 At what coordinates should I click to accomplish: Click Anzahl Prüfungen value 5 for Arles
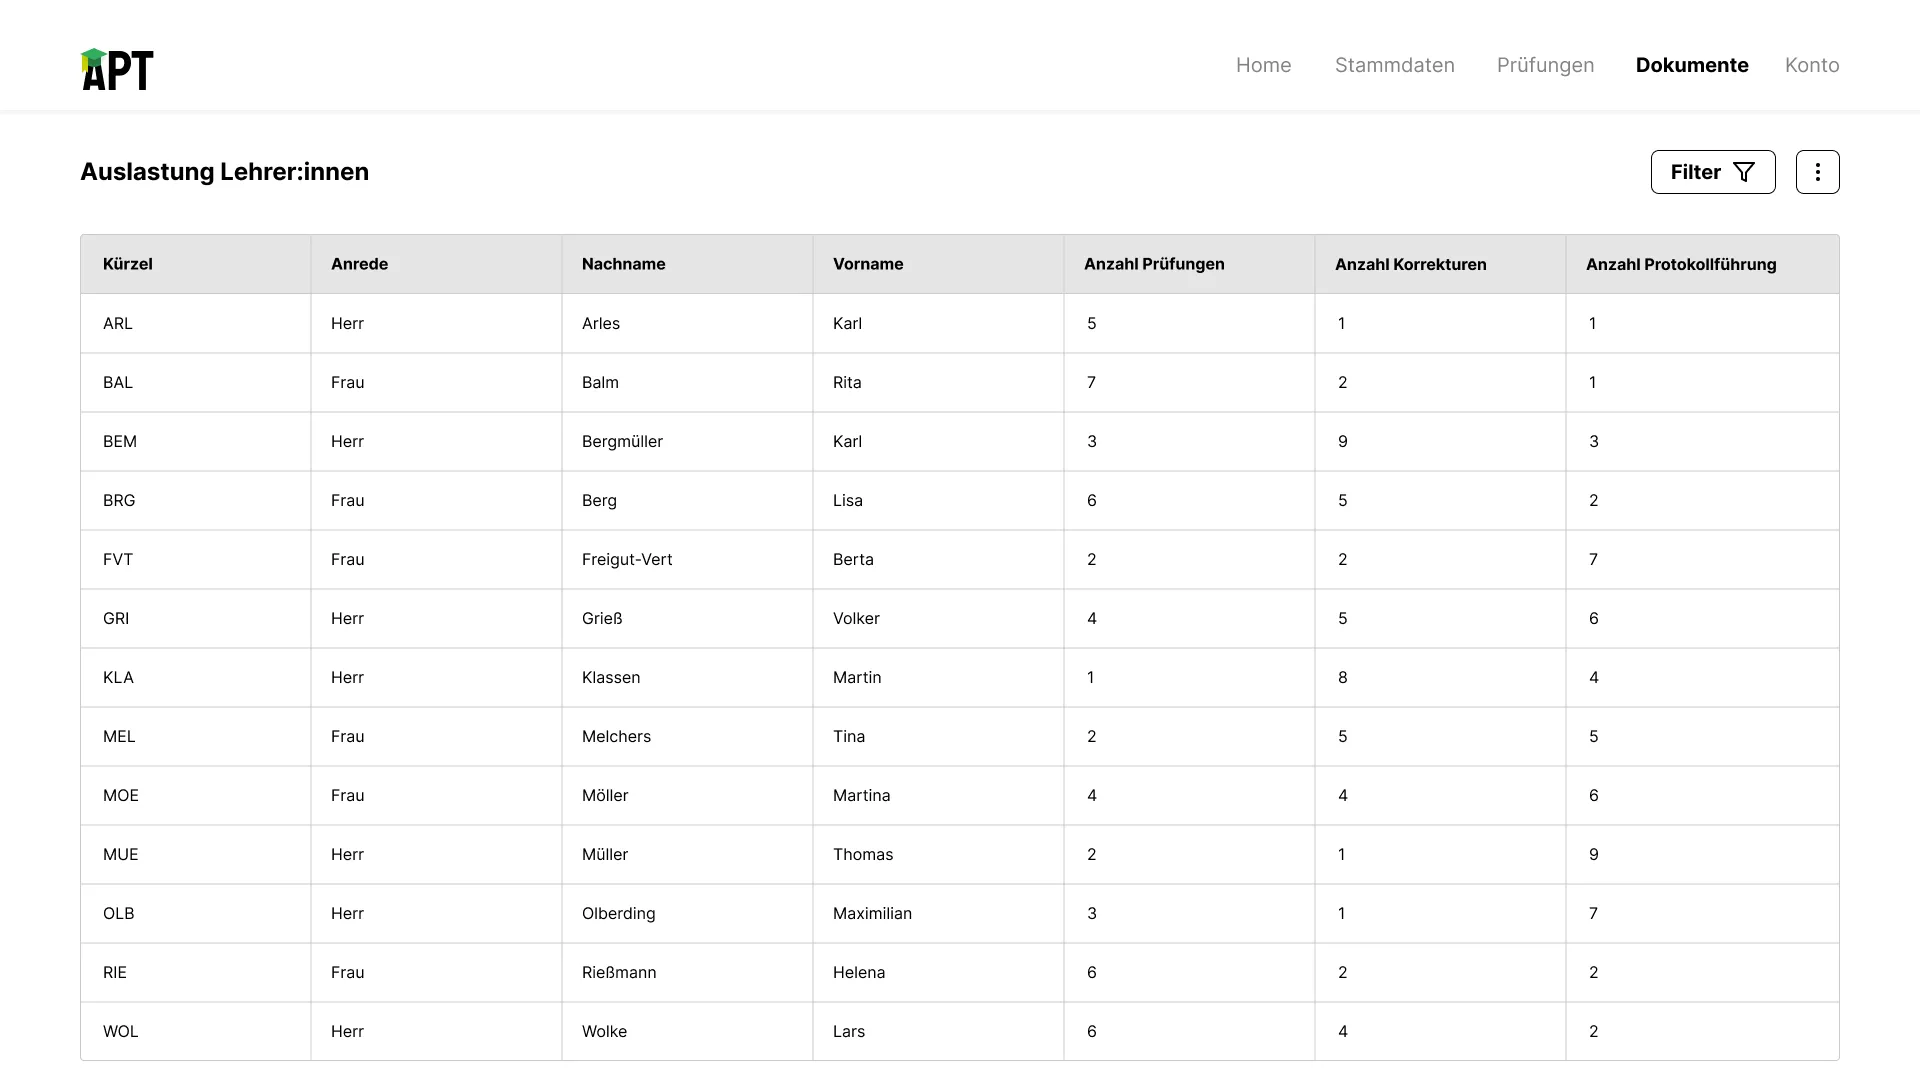pos(1091,323)
